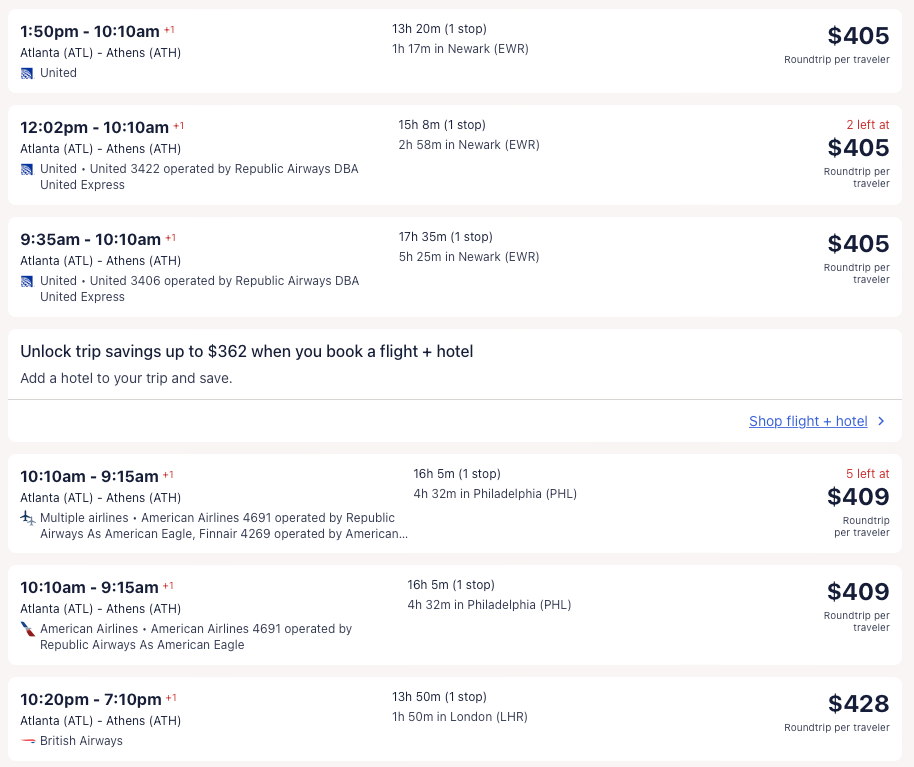Click the Multiple airlines plane icon
The image size is (914, 767).
pyautogui.click(x=27, y=518)
